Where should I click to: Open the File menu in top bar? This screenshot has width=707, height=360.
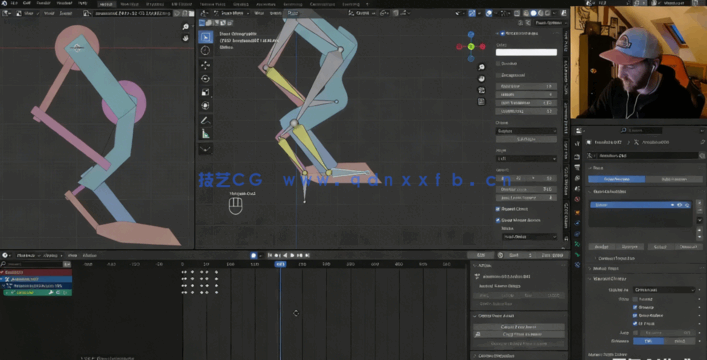point(14,4)
